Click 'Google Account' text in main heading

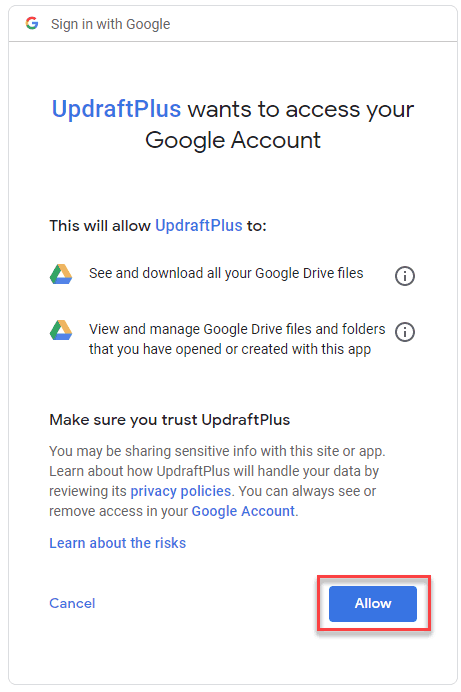233,140
